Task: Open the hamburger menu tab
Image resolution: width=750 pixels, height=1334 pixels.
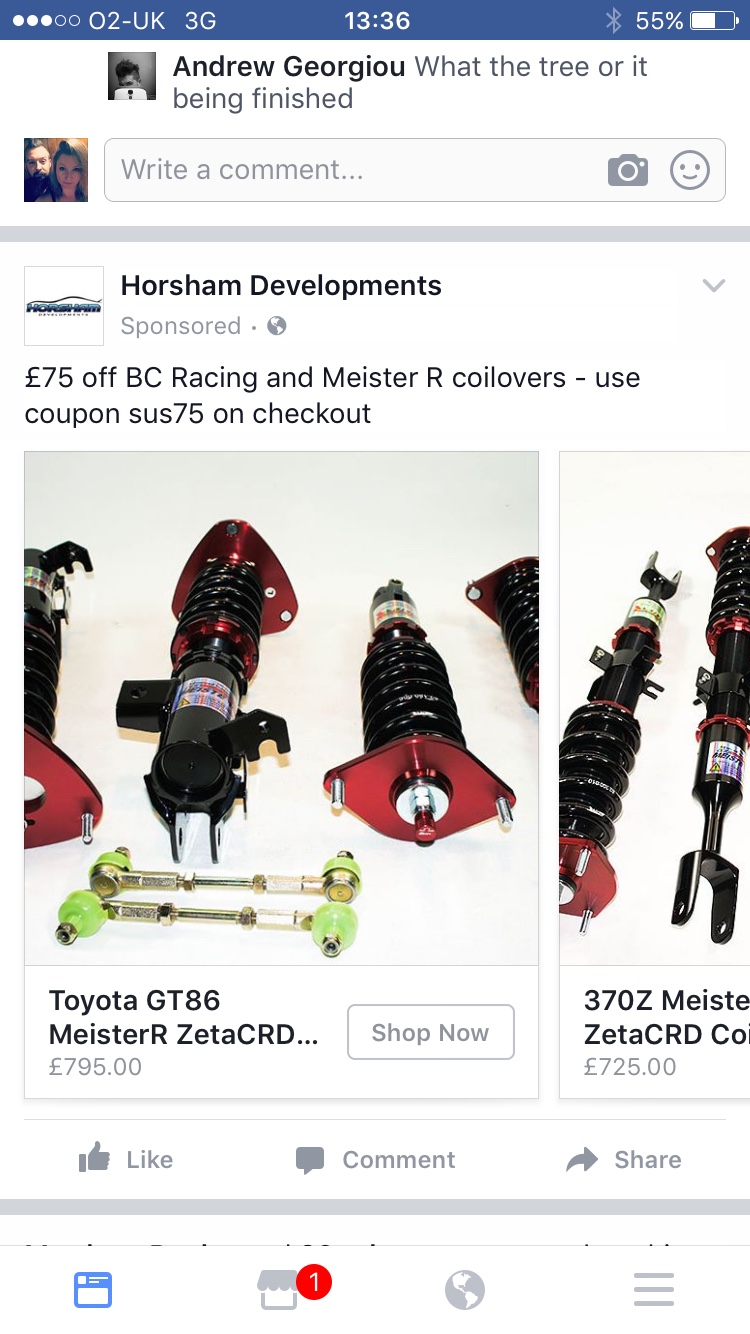Action: tap(654, 1290)
